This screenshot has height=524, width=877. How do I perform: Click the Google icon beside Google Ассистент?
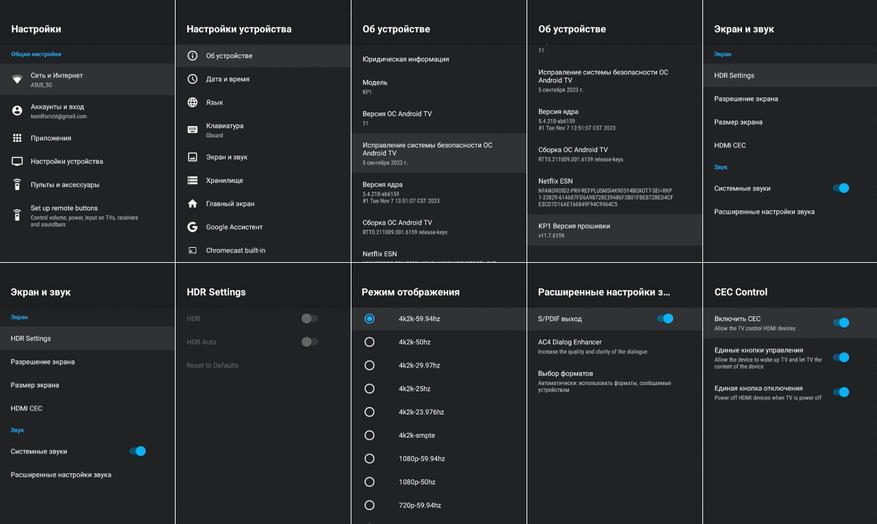coord(192,227)
